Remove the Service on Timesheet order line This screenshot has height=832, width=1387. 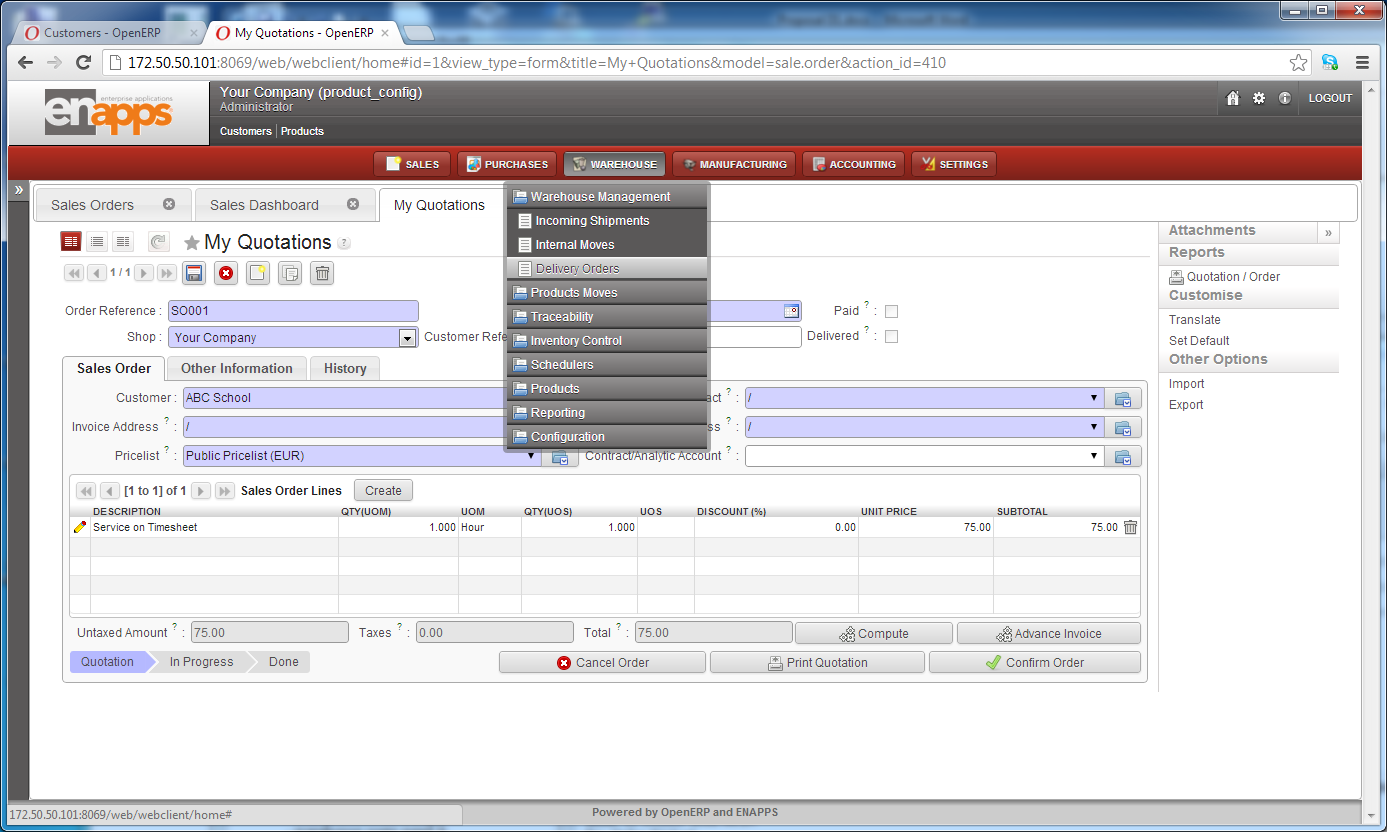click(1130, 527)
